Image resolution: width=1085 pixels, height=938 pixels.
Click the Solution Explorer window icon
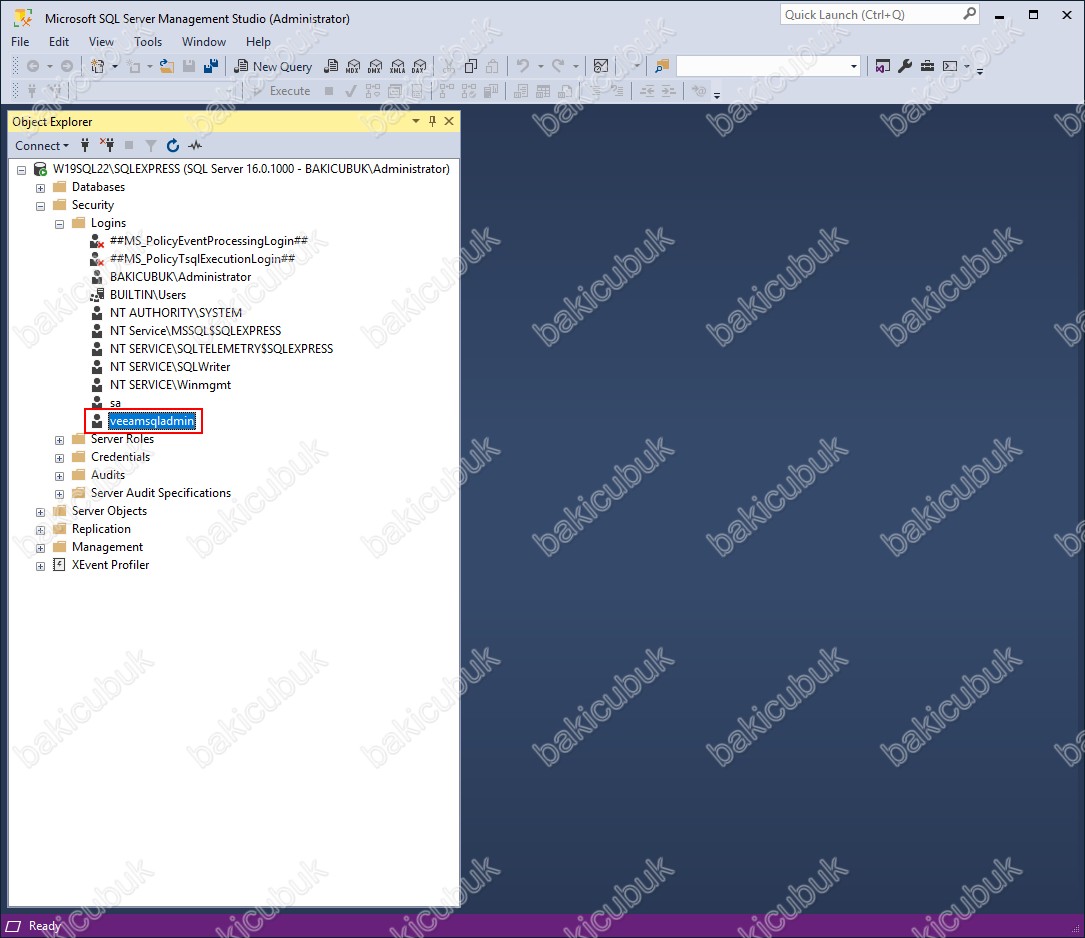882,66
